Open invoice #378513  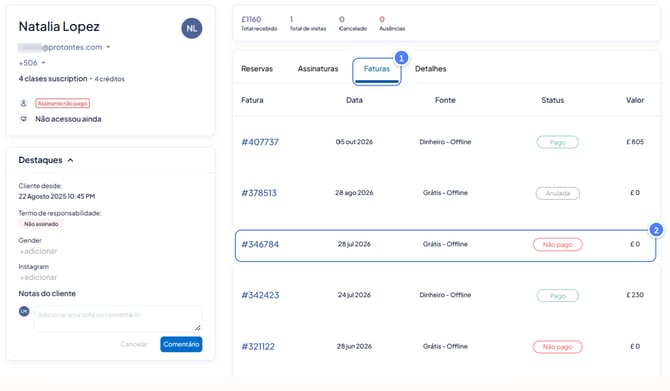(259, 193)
